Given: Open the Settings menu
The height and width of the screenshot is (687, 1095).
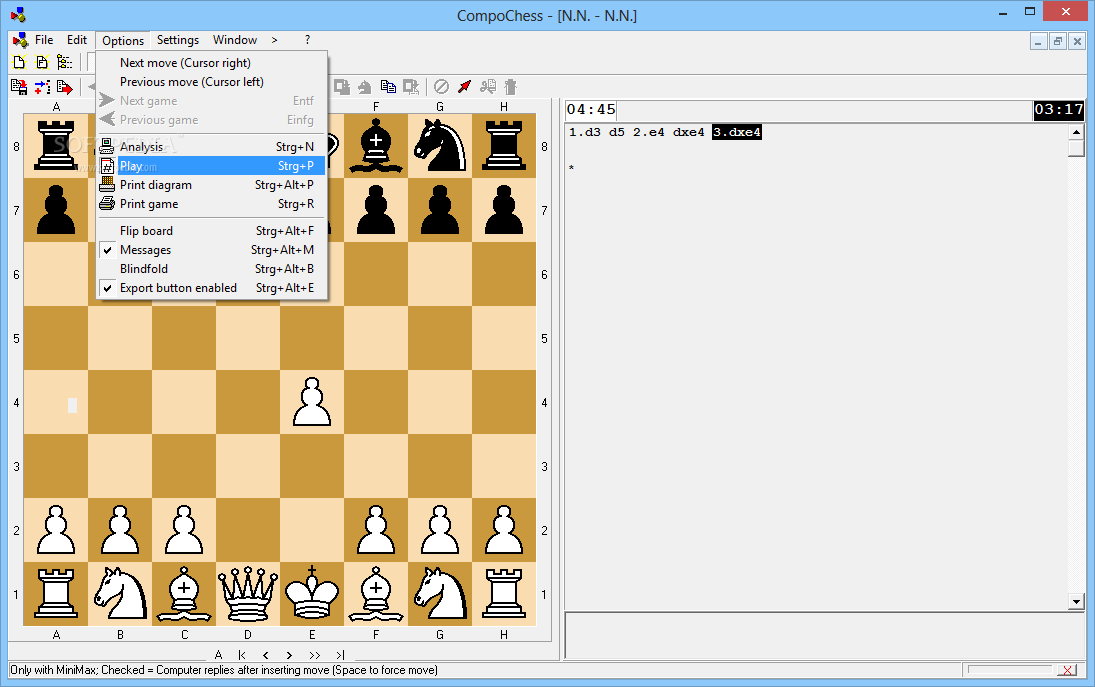Looking at the screenshot, I should [177, 40].
